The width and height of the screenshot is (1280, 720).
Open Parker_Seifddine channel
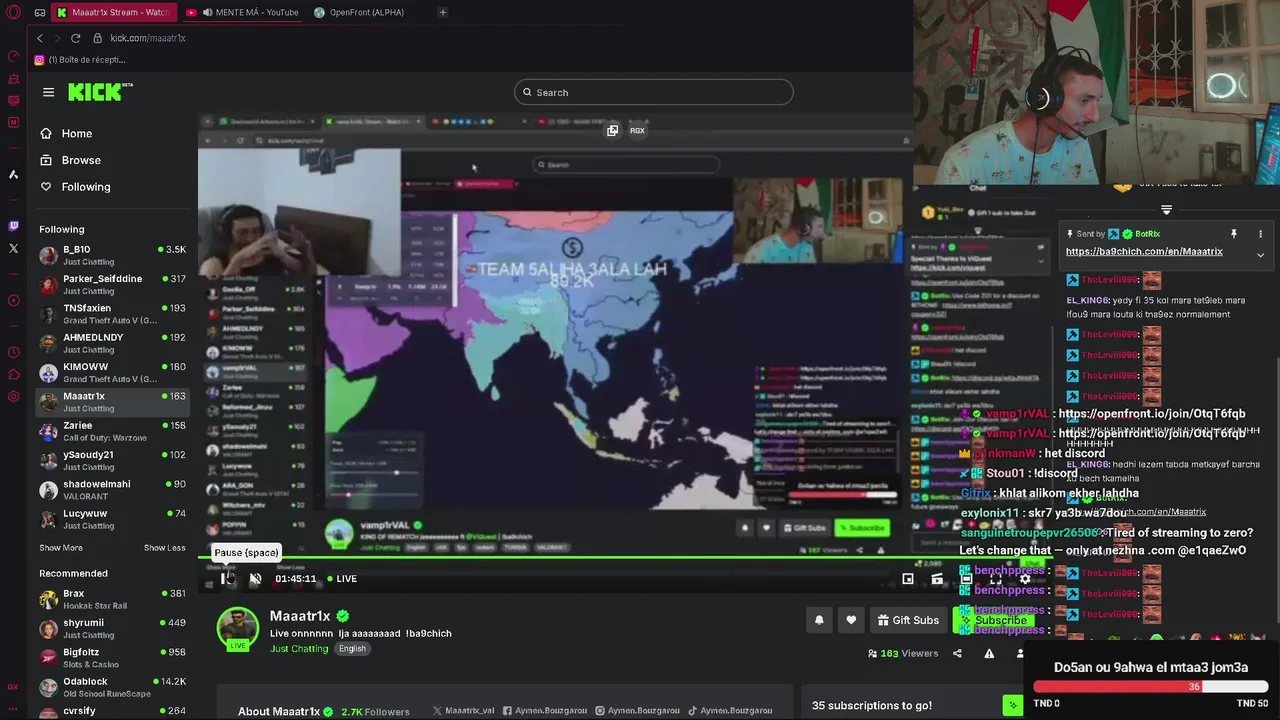tap(112, 284)
